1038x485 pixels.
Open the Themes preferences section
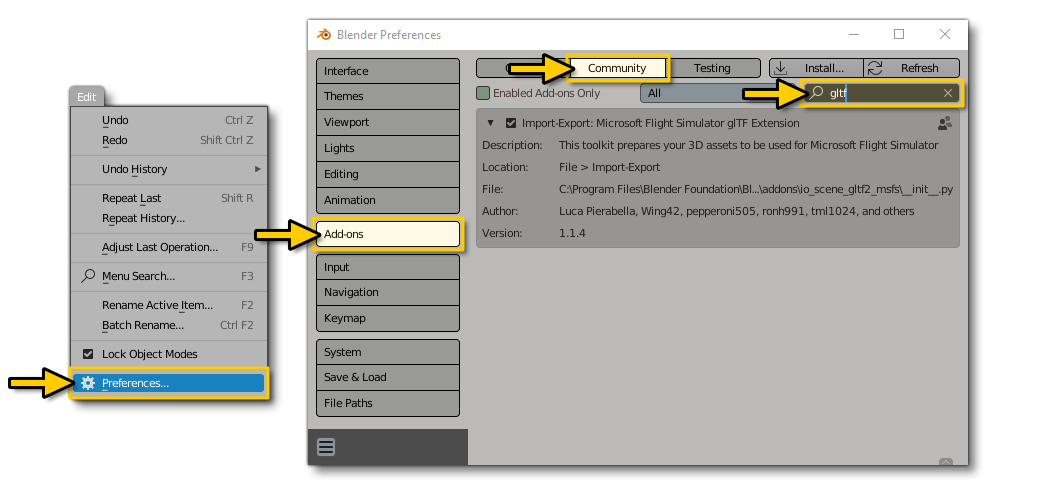tap(388, 96)
